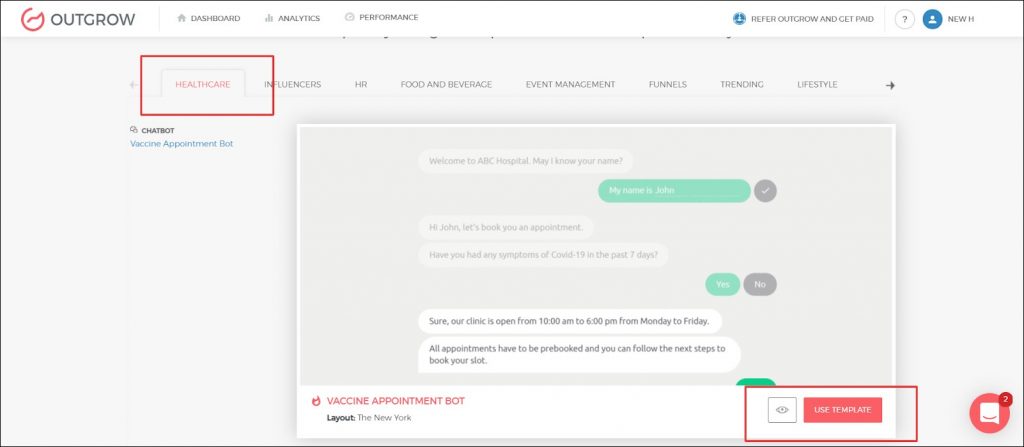Viewport: 1024px width, 447px height.
Task: Click the Outgrow logo icon
Action: pos(33,18)
